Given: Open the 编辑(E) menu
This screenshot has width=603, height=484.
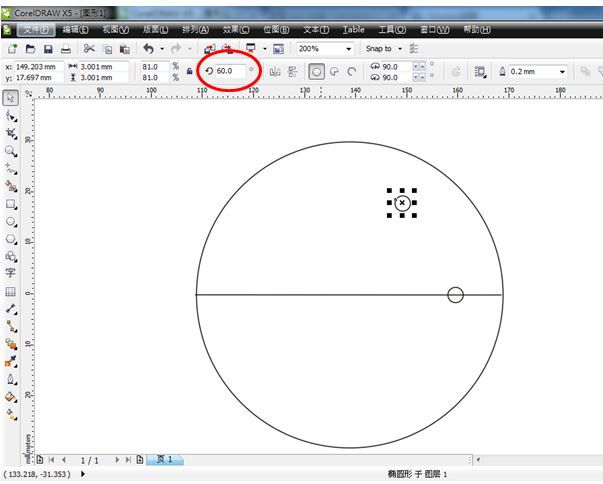Looking at the screenshot, I should 75,30.
